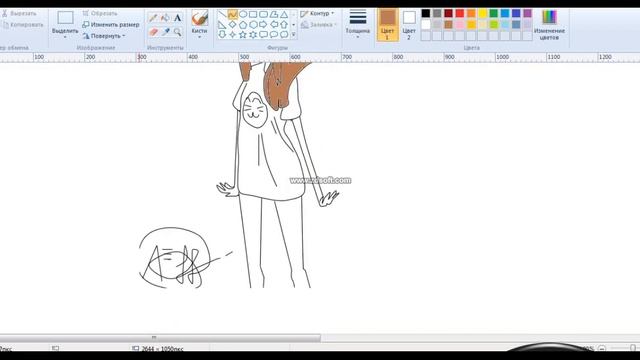640x360 pixels.
Task: Pick the yellow color swatch
Action: 482,13
